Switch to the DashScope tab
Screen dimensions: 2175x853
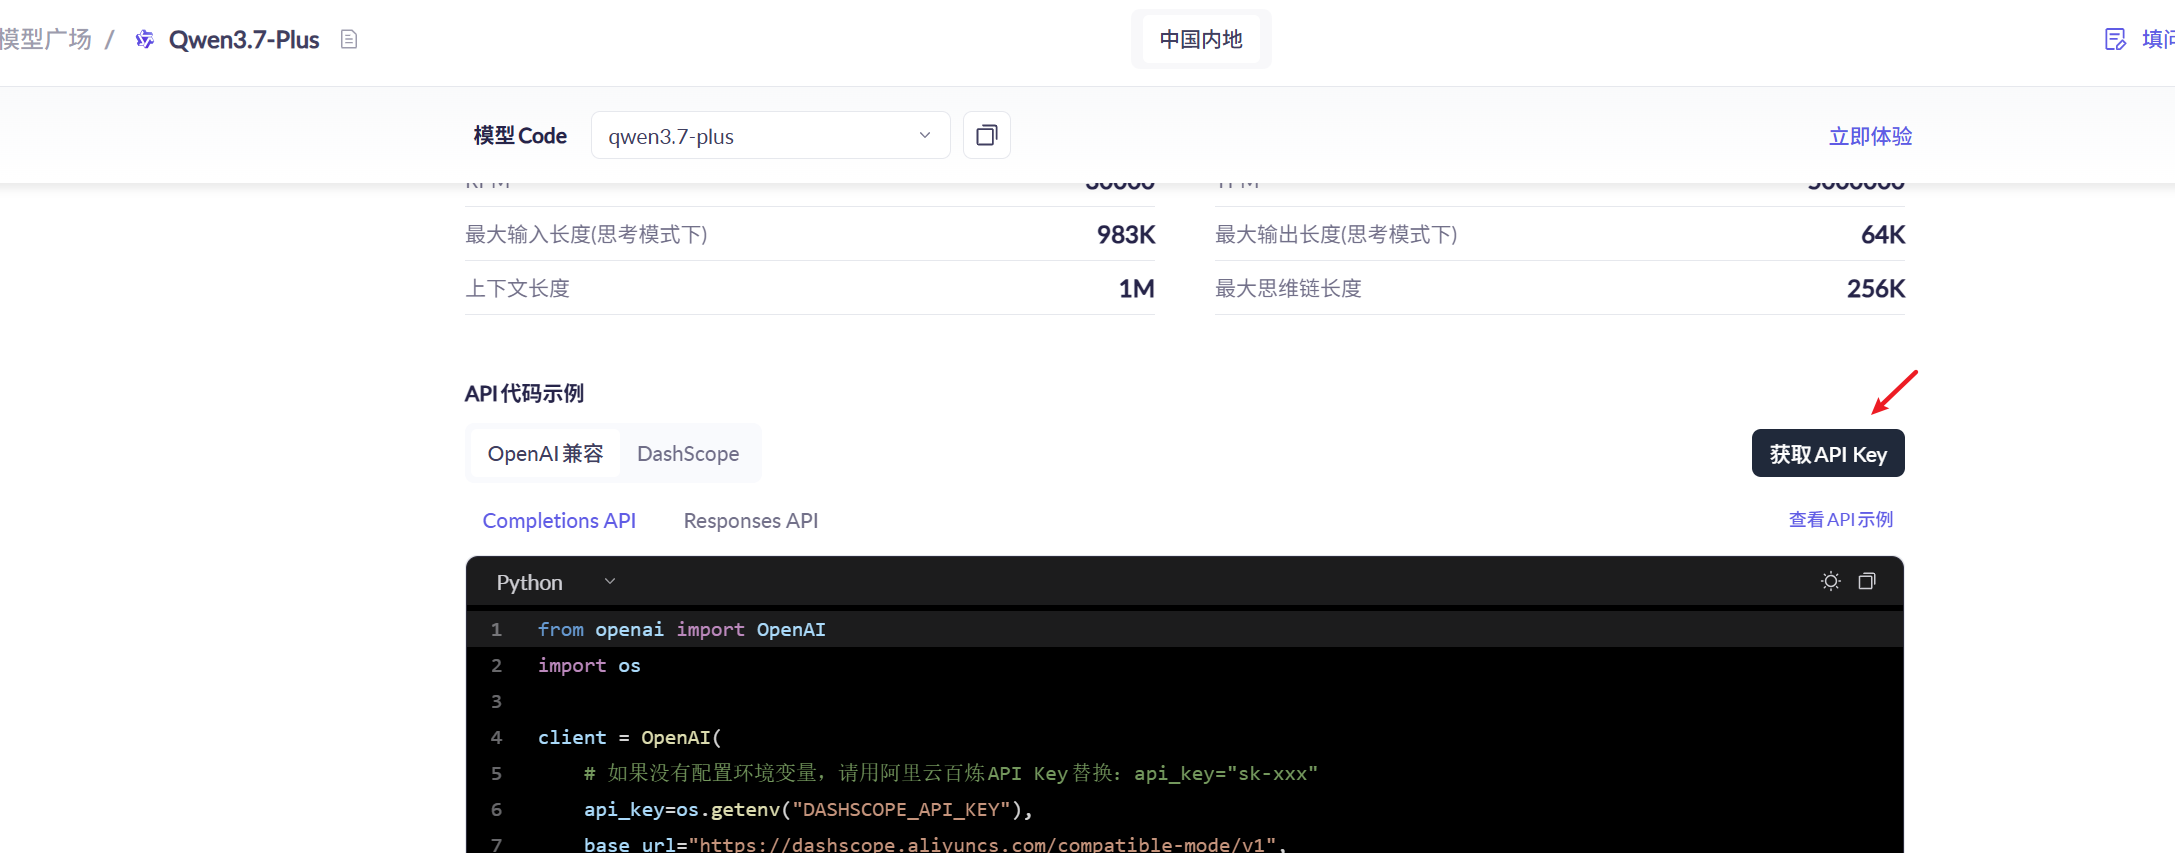688,453
